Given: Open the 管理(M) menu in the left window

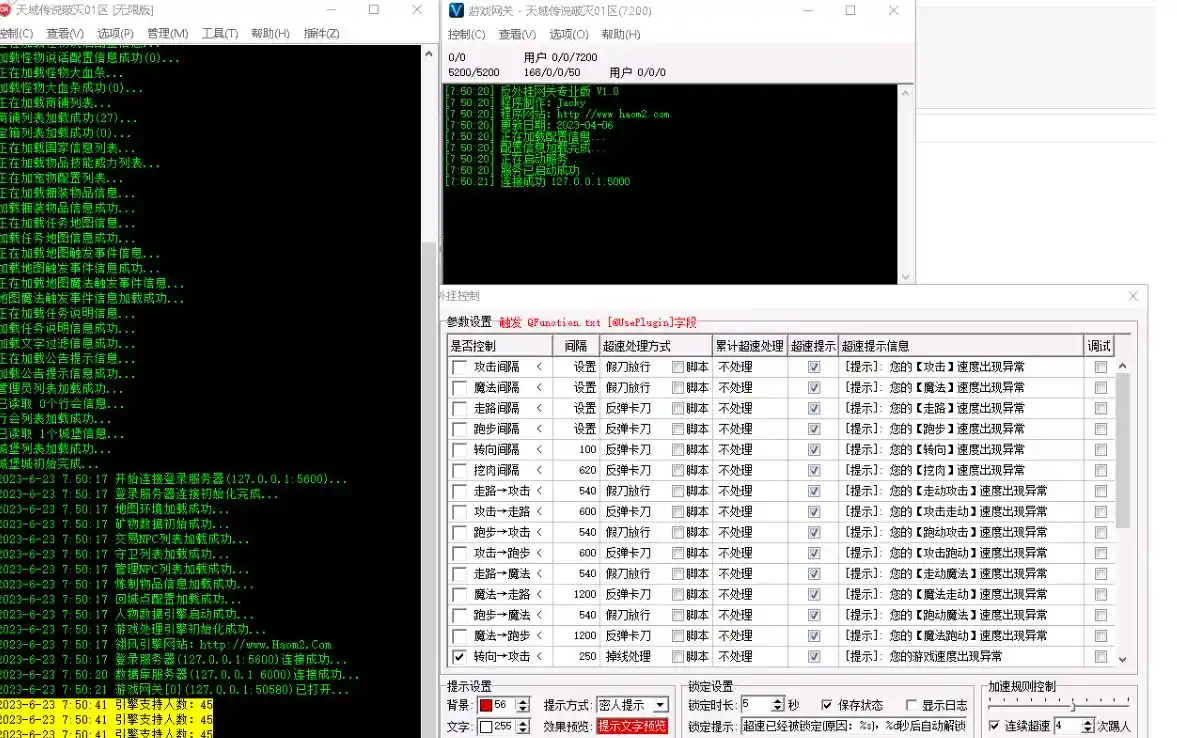Looking at the screenshot, I should tap(167, 33).
